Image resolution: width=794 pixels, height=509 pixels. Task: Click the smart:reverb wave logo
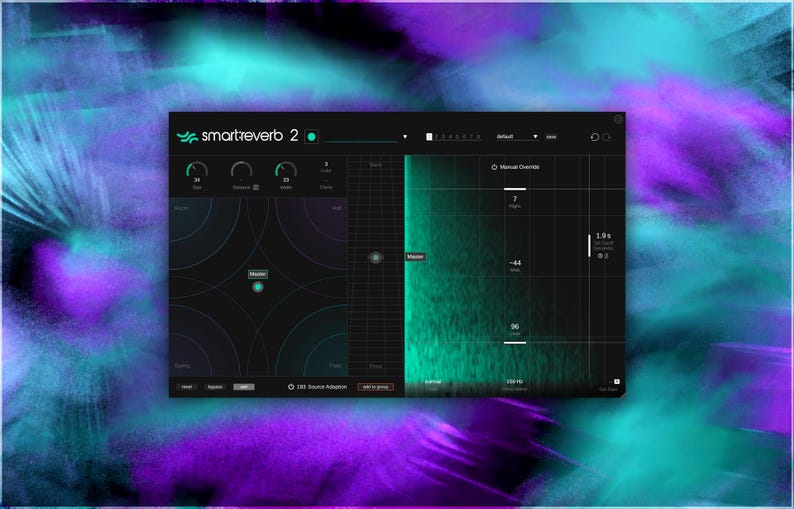point(187,137)
